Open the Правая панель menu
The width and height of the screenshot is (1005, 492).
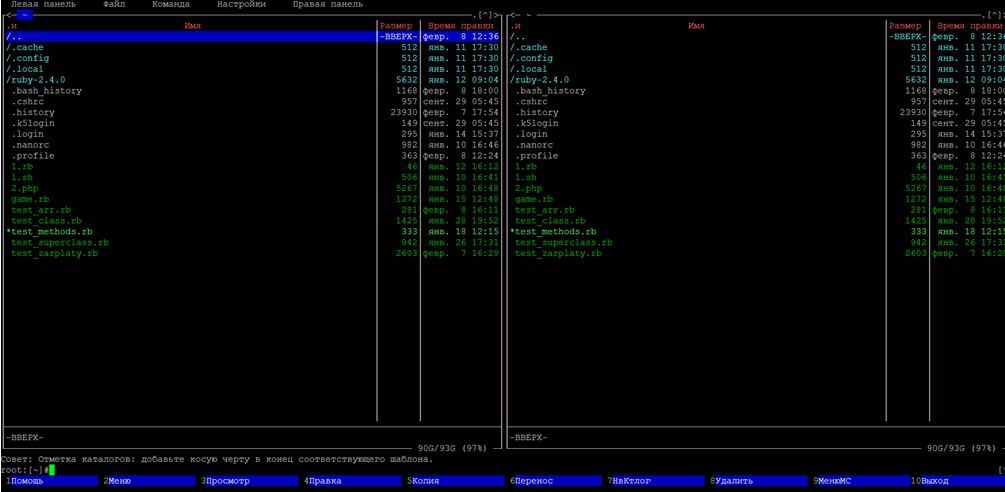328,4
